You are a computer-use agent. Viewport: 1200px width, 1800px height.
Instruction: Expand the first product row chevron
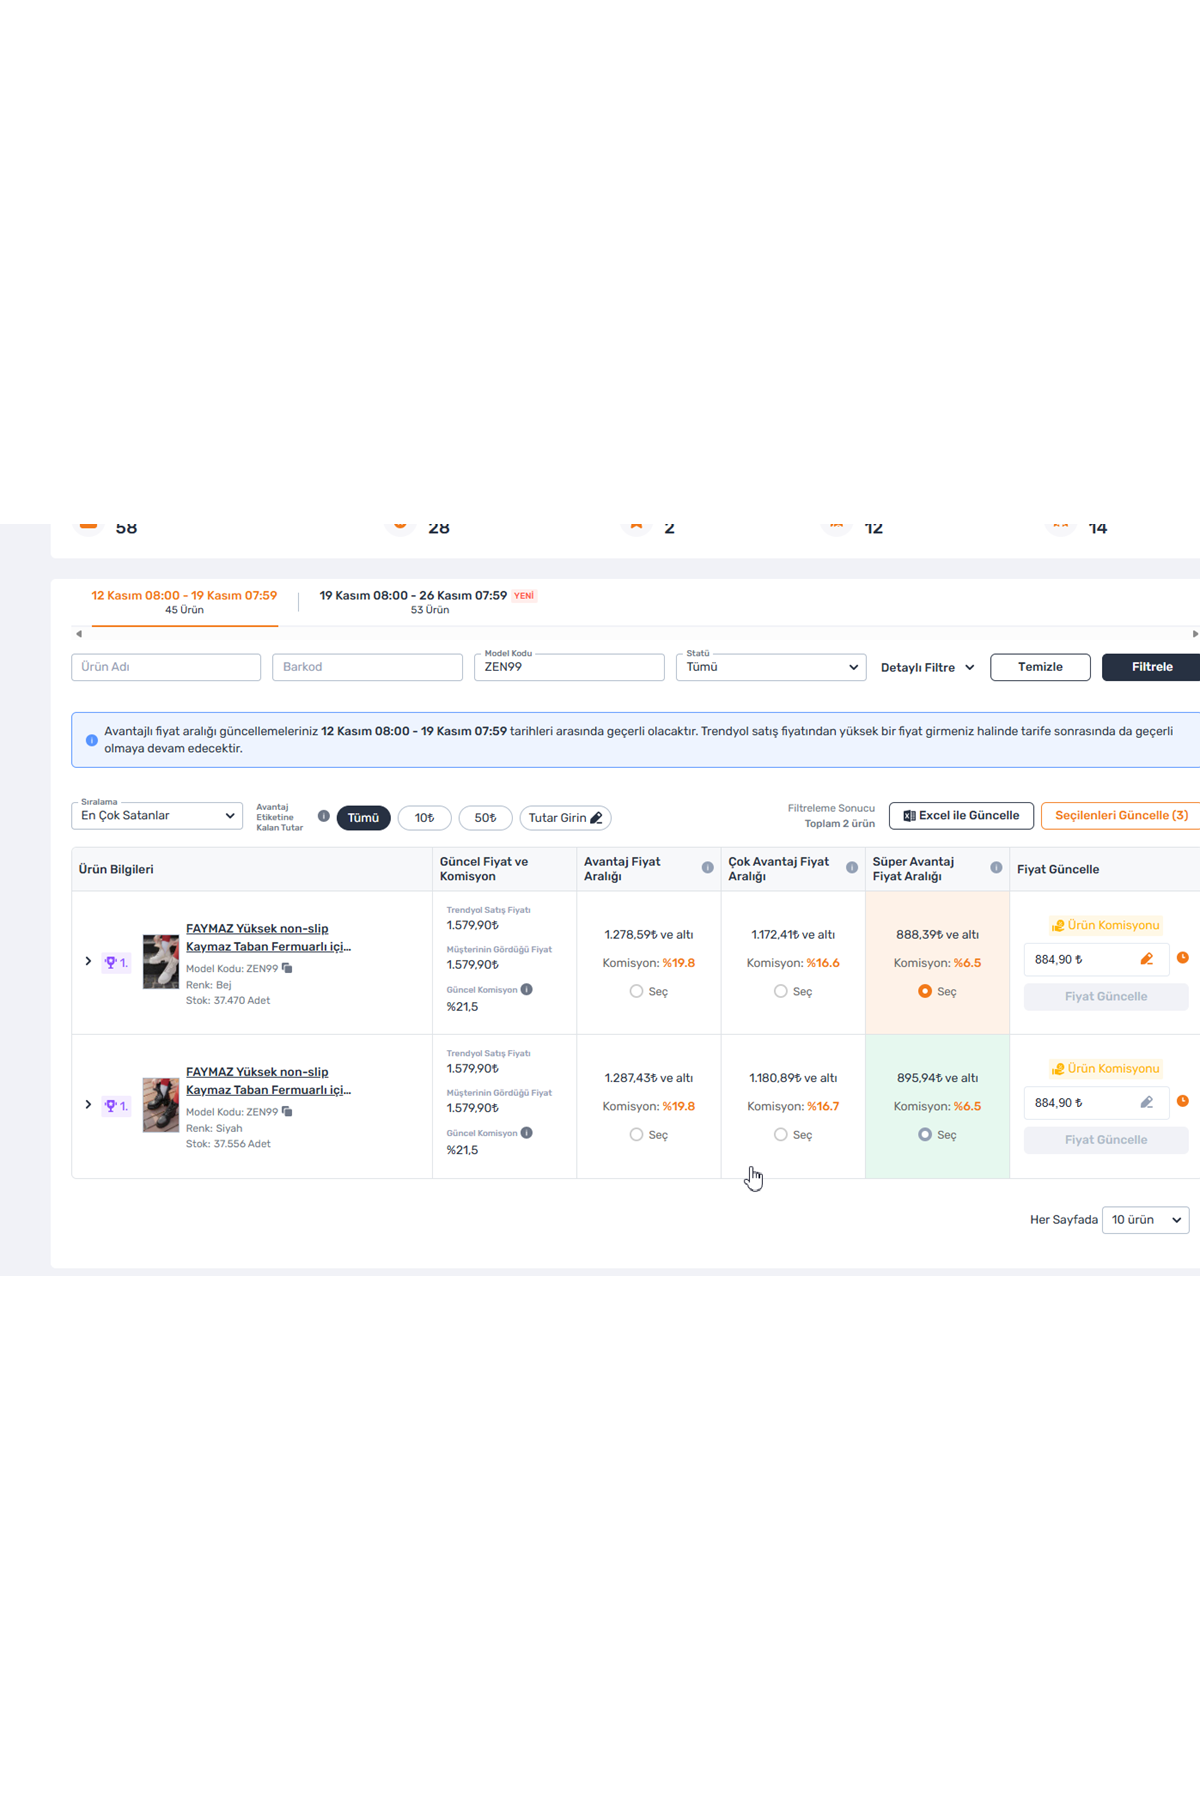pos(88,961)
